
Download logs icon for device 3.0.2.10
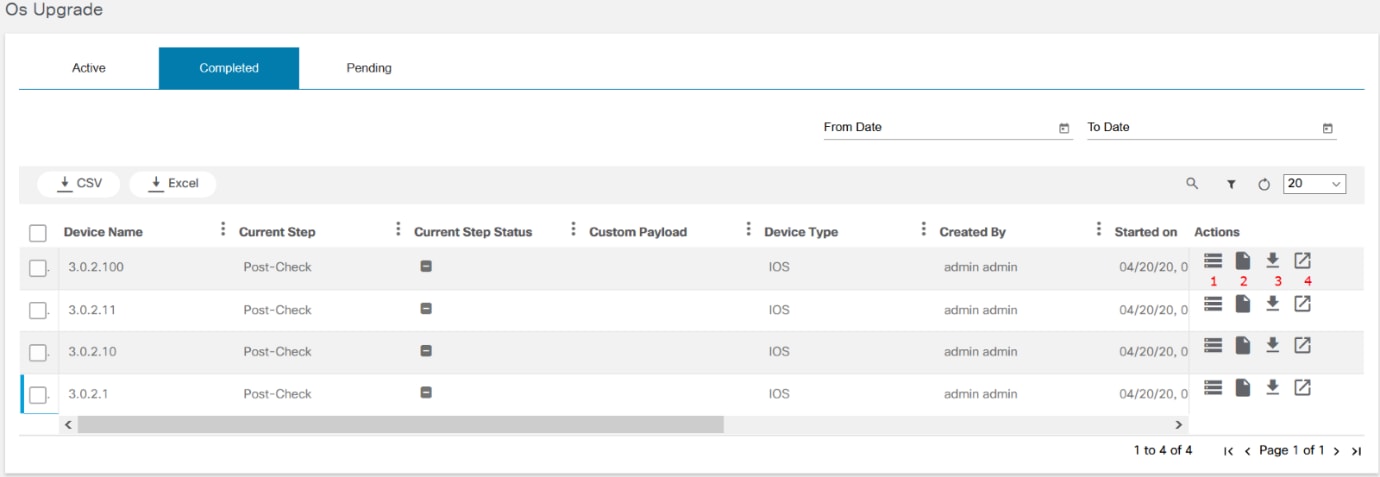[1273, 345]
